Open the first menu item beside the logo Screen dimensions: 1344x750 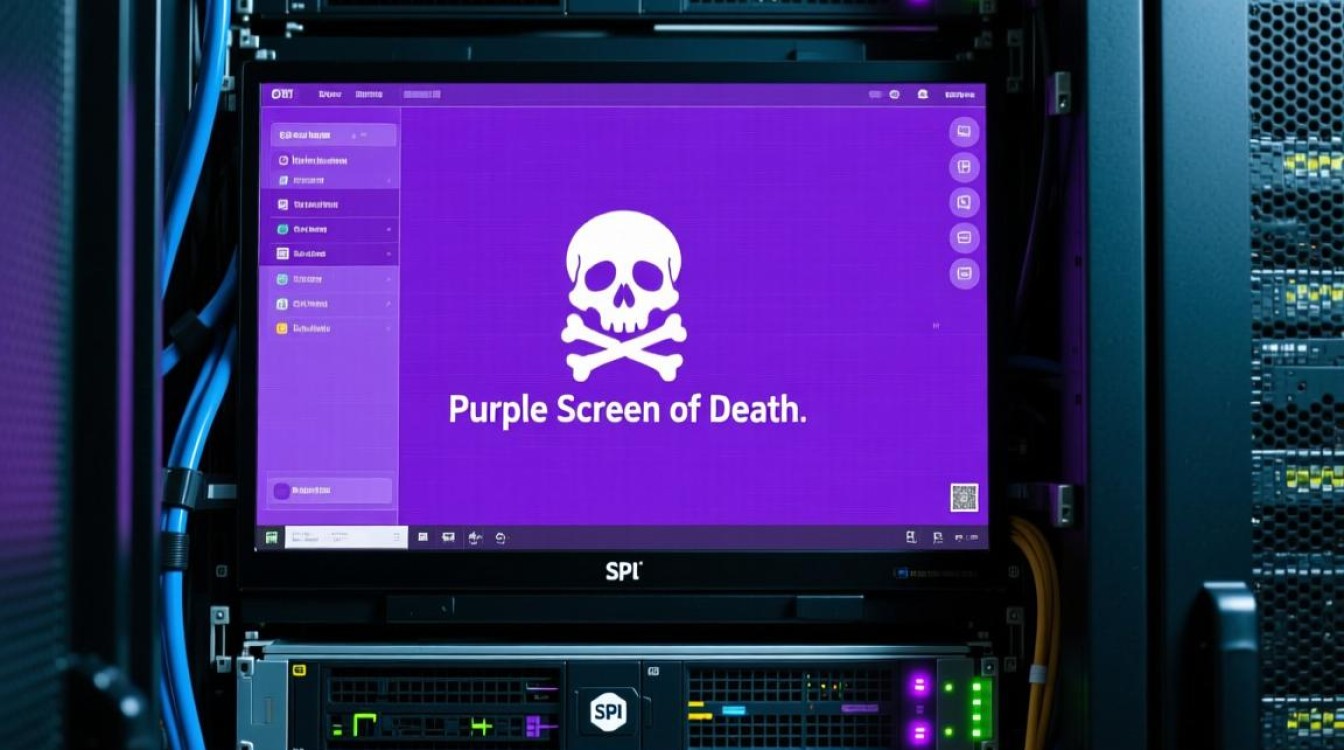329,94
